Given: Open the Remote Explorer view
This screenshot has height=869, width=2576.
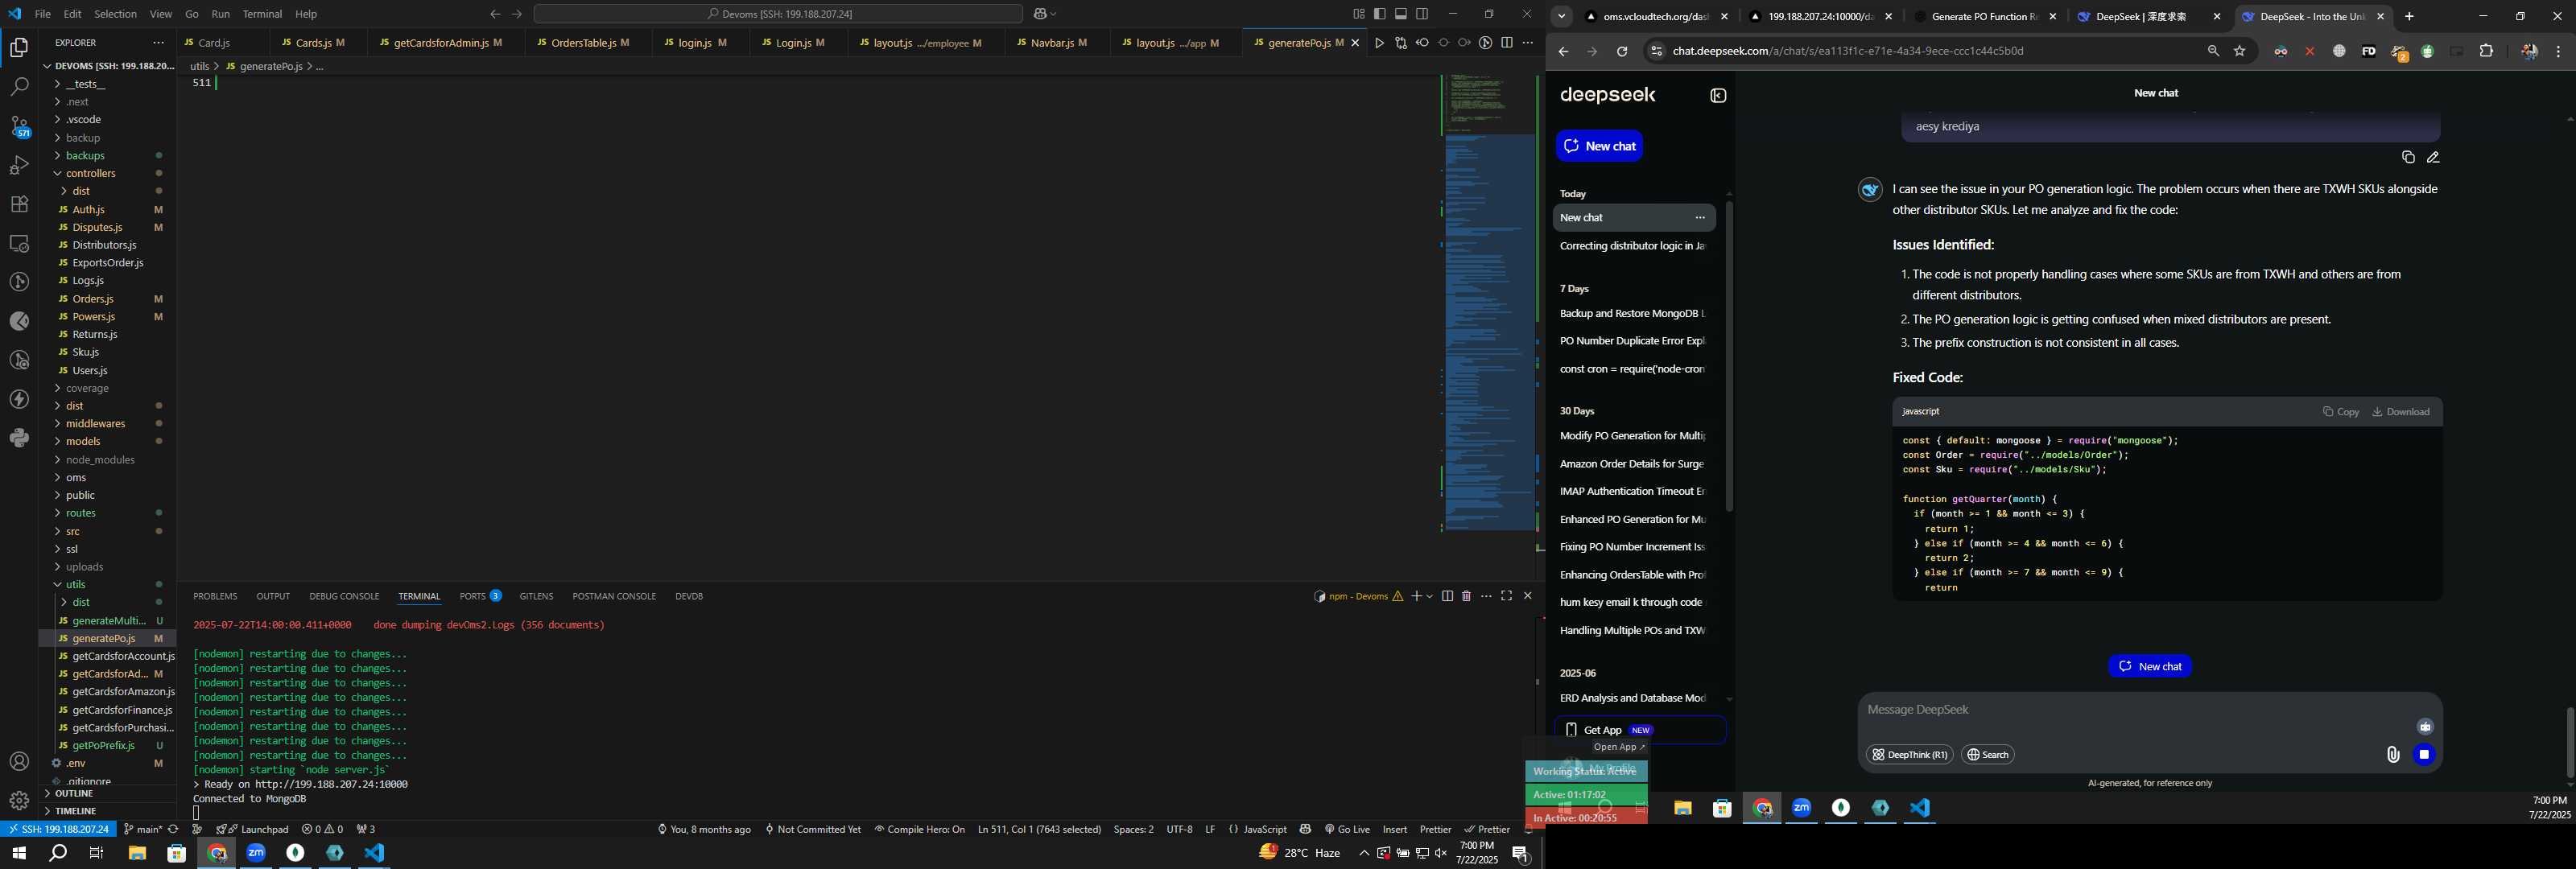Looking at the screenshot, I should click(x=19, y=243).
